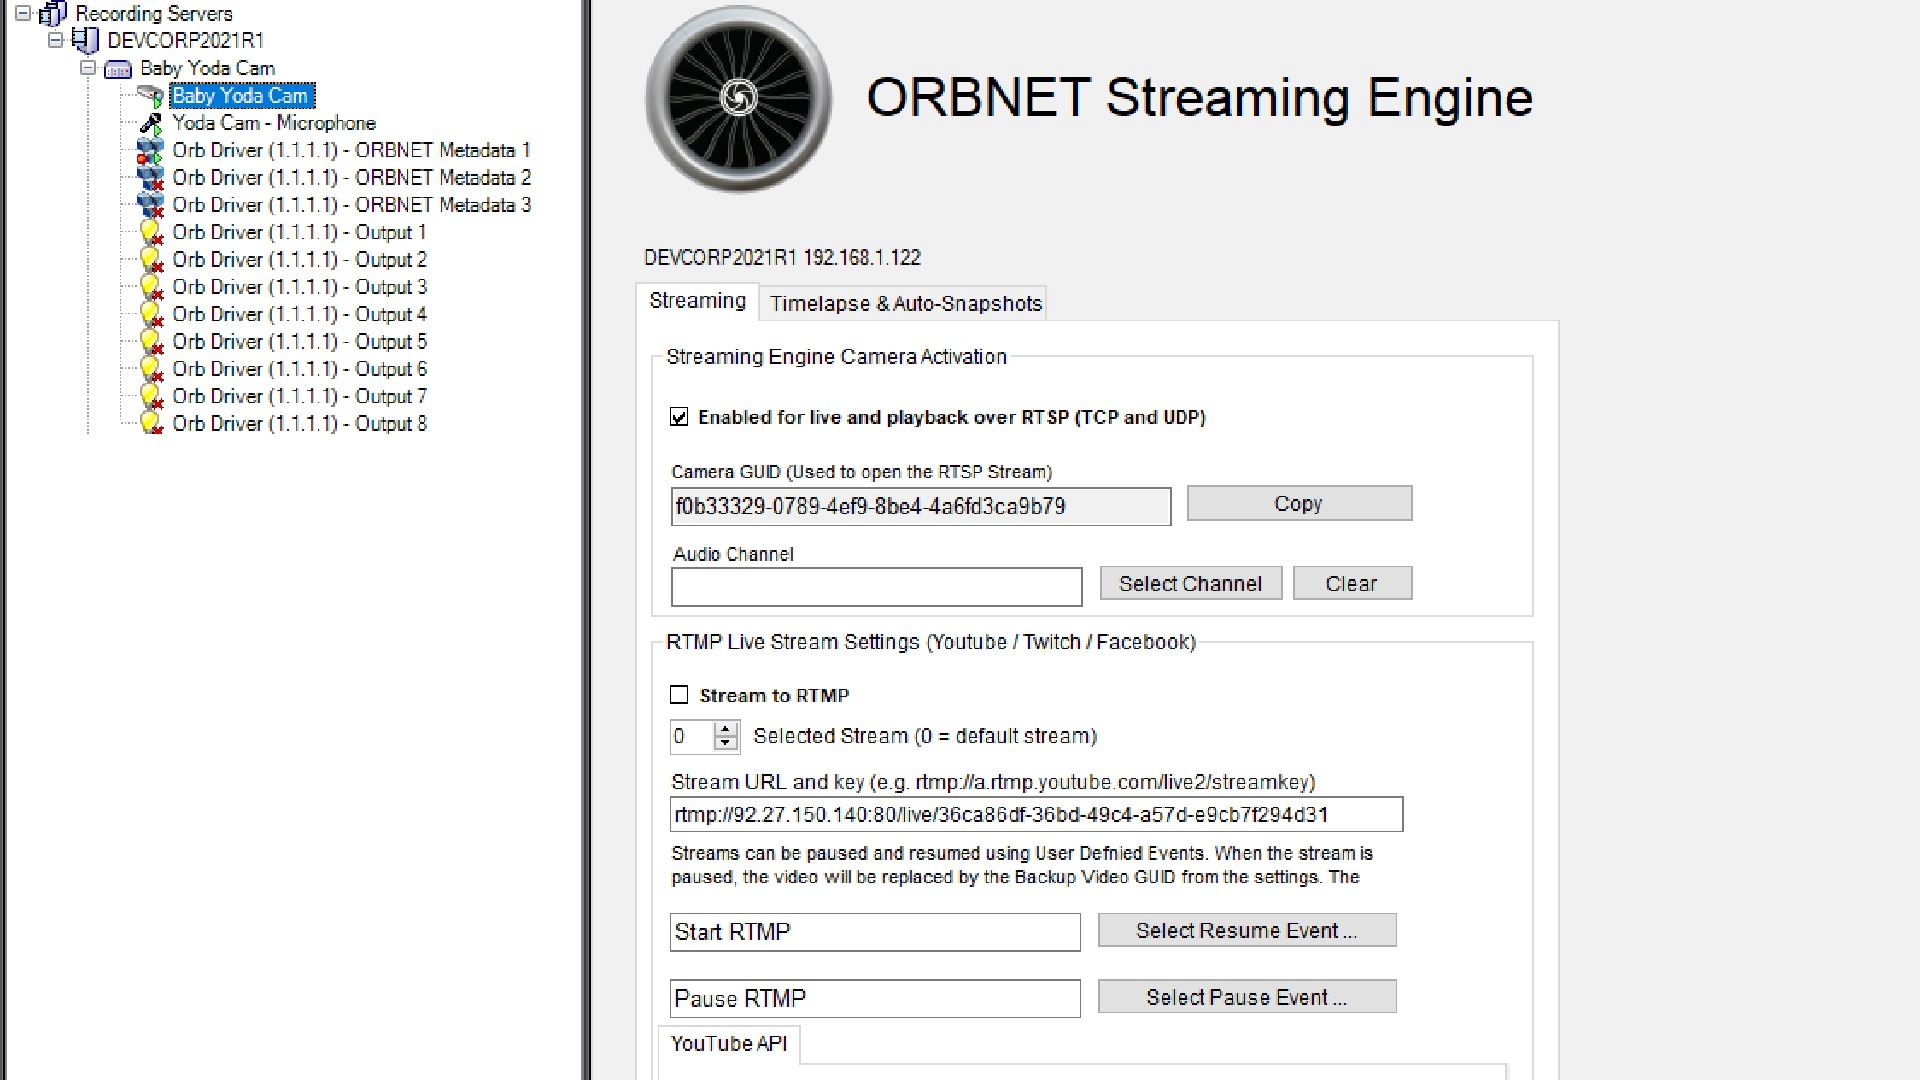Viewport: 1920px width, 1080px height.
Task: Click the Camera GUID field
Action: point(921,507)
